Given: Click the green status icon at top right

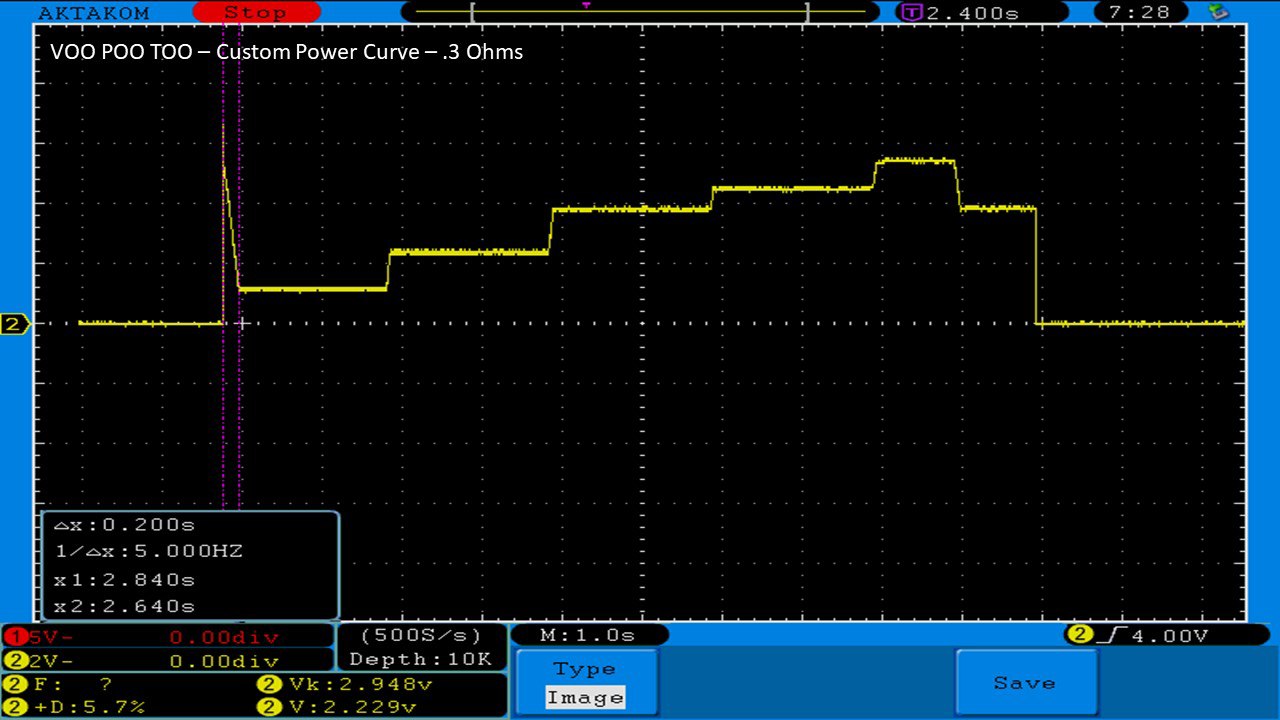Looking at the screenshot, I should pyautogui.click(x=1218, y=12).
